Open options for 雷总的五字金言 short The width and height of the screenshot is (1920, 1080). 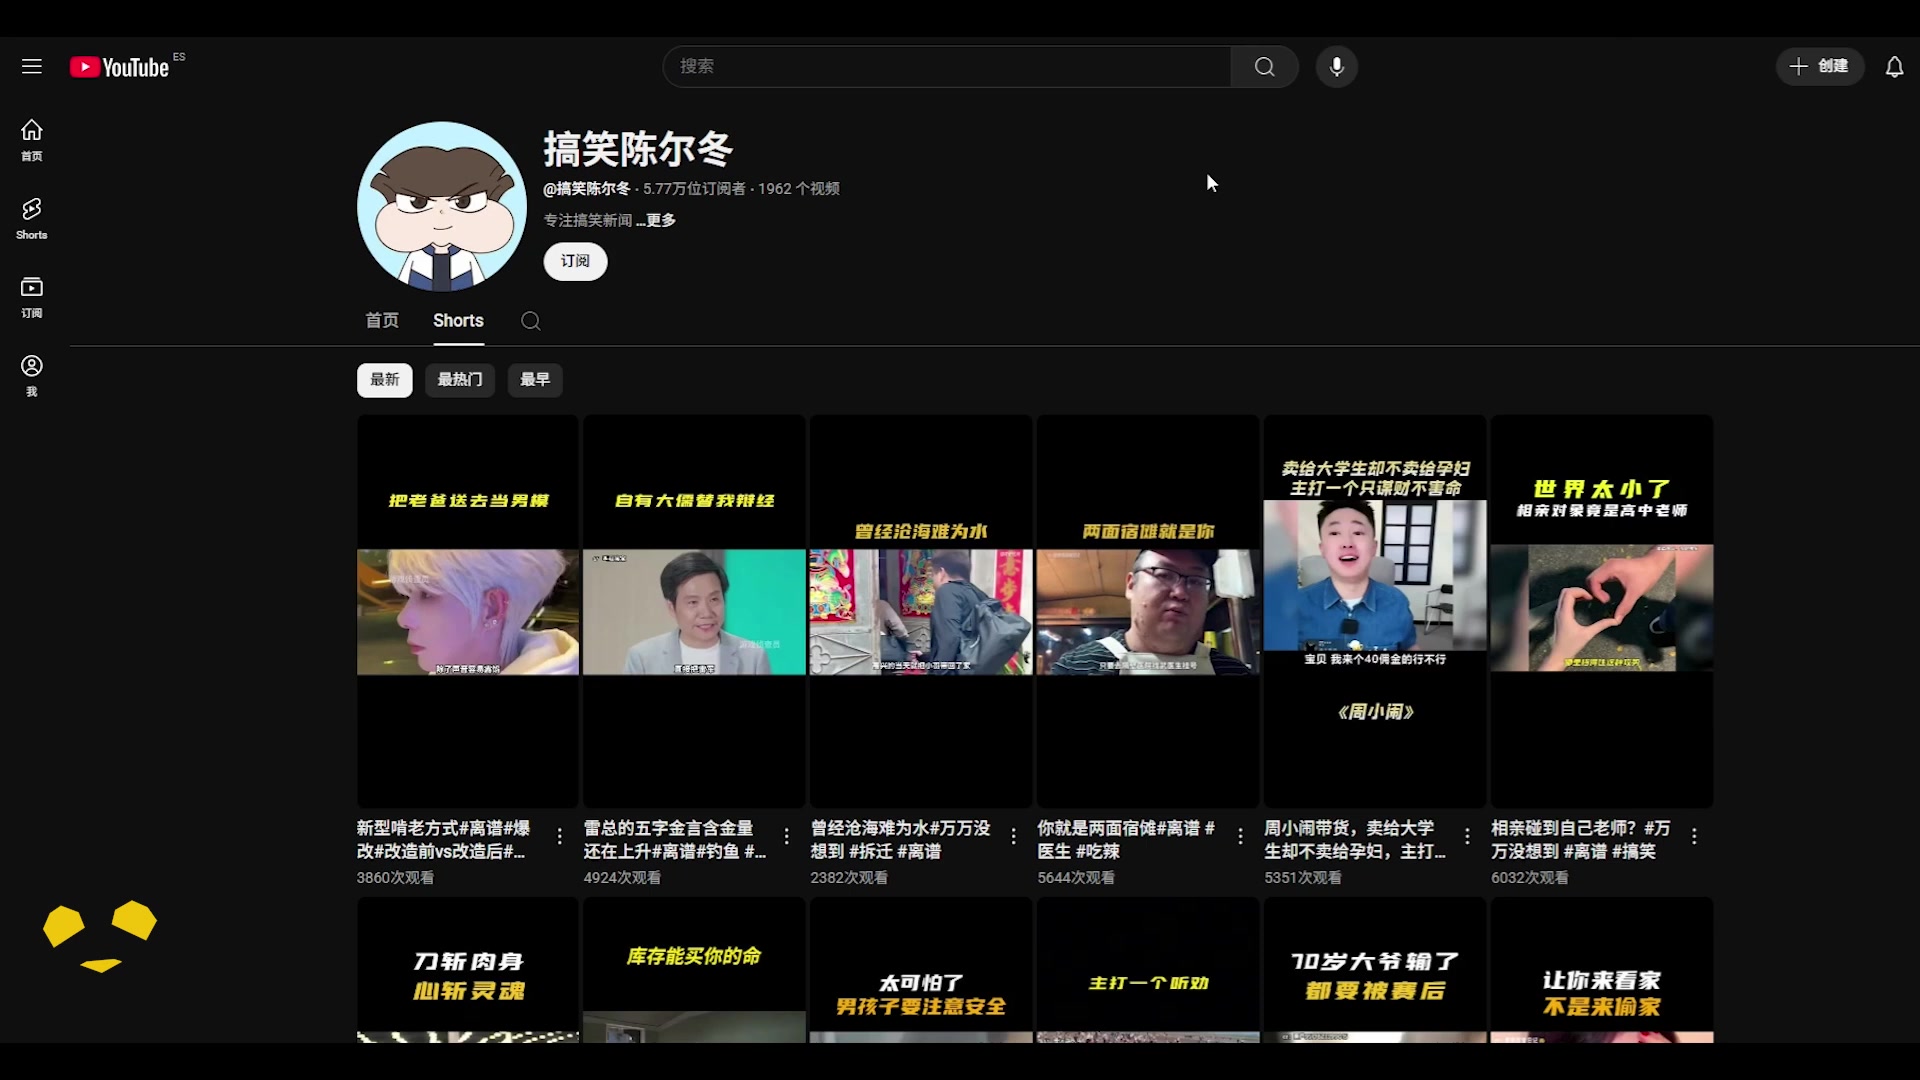click(787, 836)
